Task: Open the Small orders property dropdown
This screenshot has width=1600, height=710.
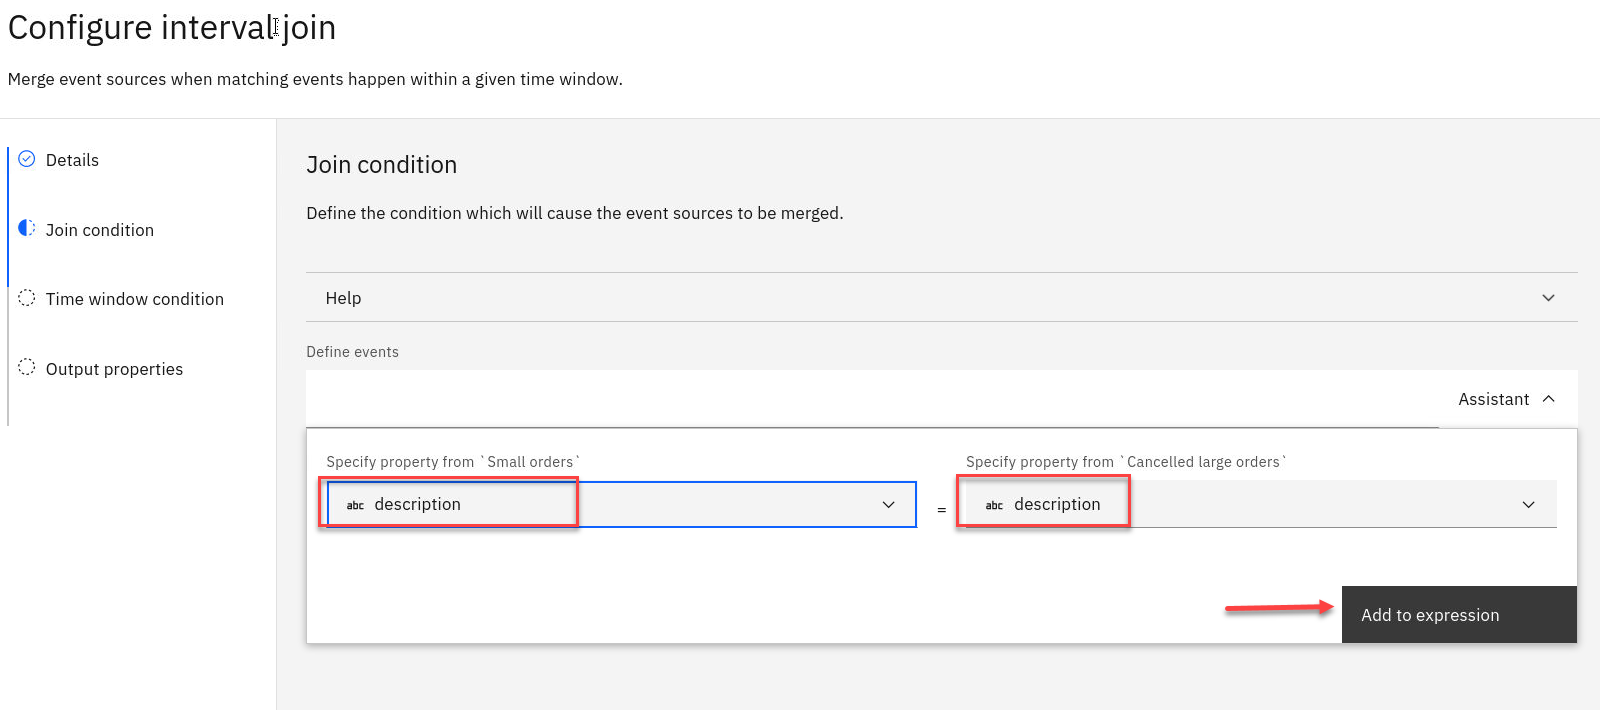Action: (x=620, y=504)
